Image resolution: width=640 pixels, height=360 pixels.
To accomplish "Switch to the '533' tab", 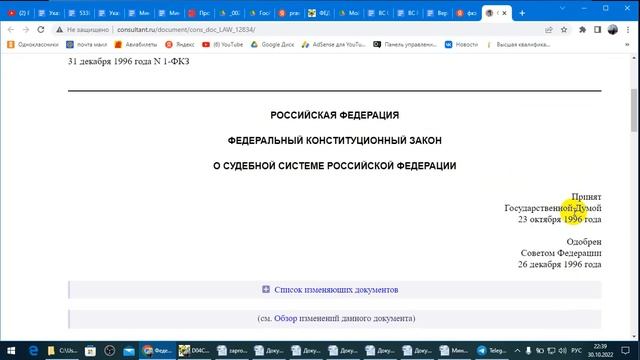I will [x=79, y=13].
